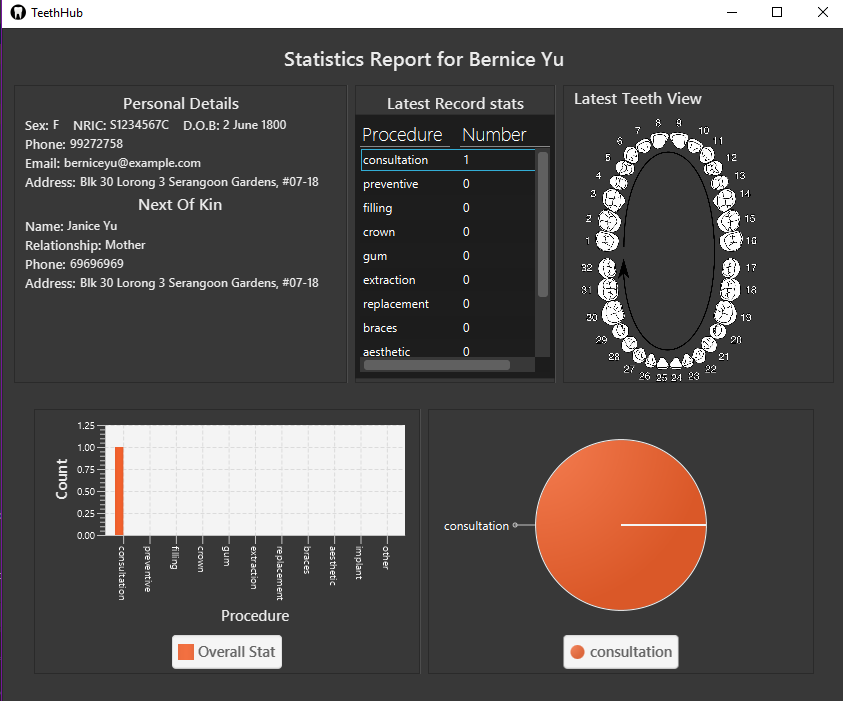Screen dimensions: 843x701
Task: Select the consultation row in record stats
Action: [448, 160]
